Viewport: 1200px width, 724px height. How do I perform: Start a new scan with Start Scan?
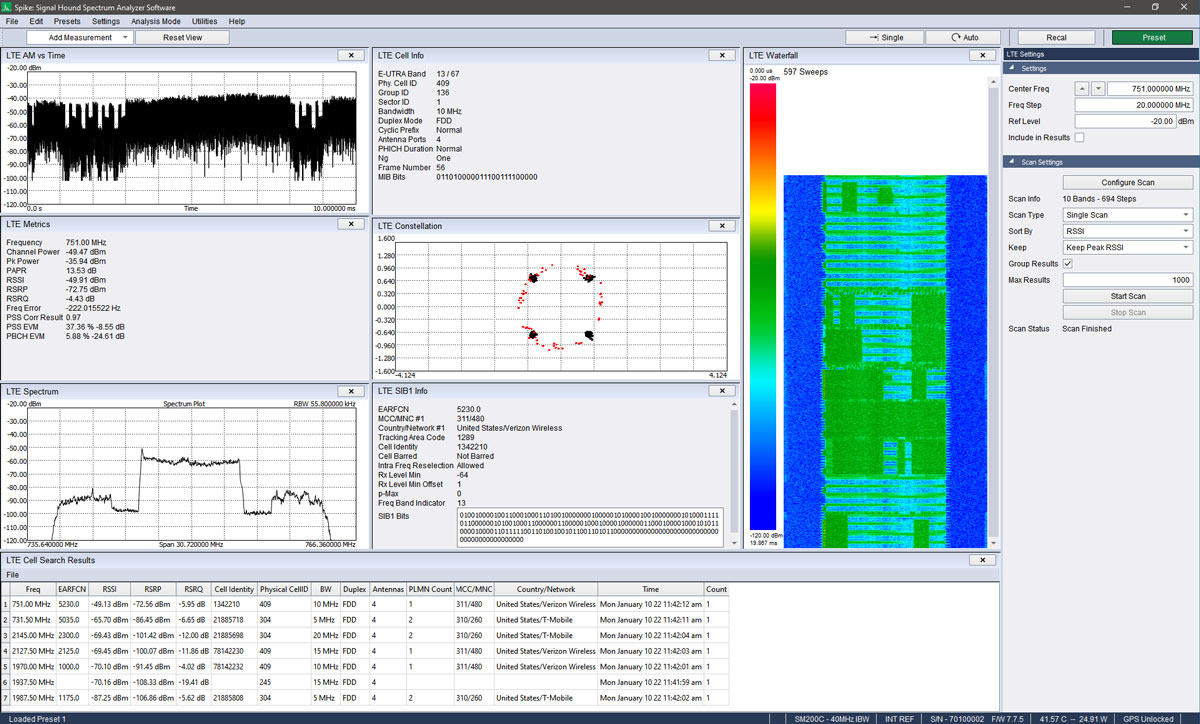tap(1127, 295)
